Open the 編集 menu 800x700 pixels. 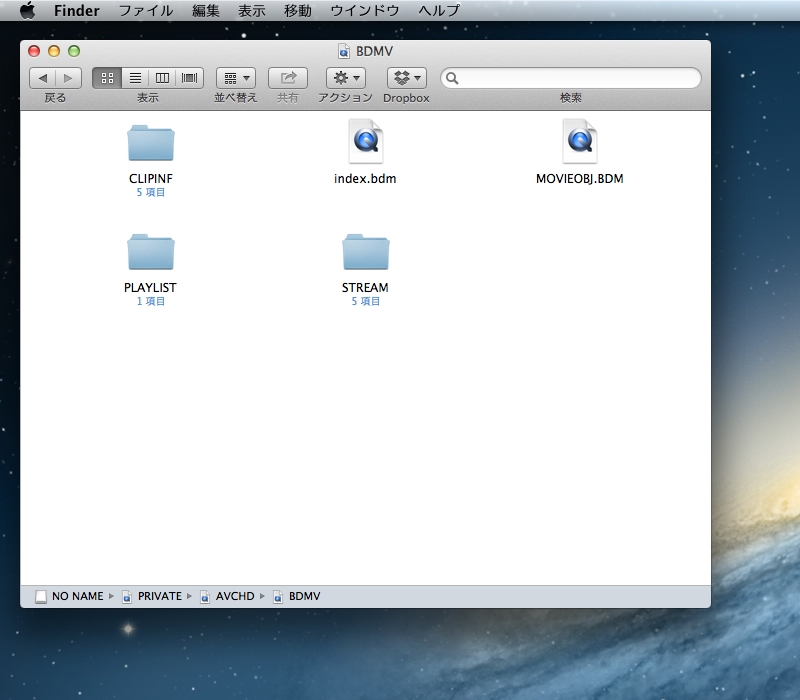(206, 10)
